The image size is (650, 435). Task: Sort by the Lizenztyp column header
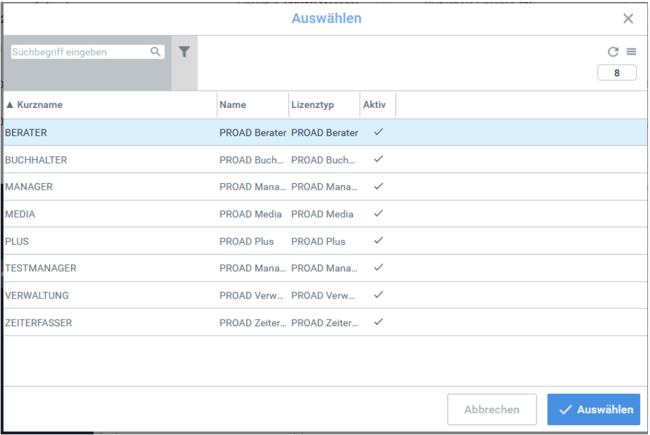(312, 105)
